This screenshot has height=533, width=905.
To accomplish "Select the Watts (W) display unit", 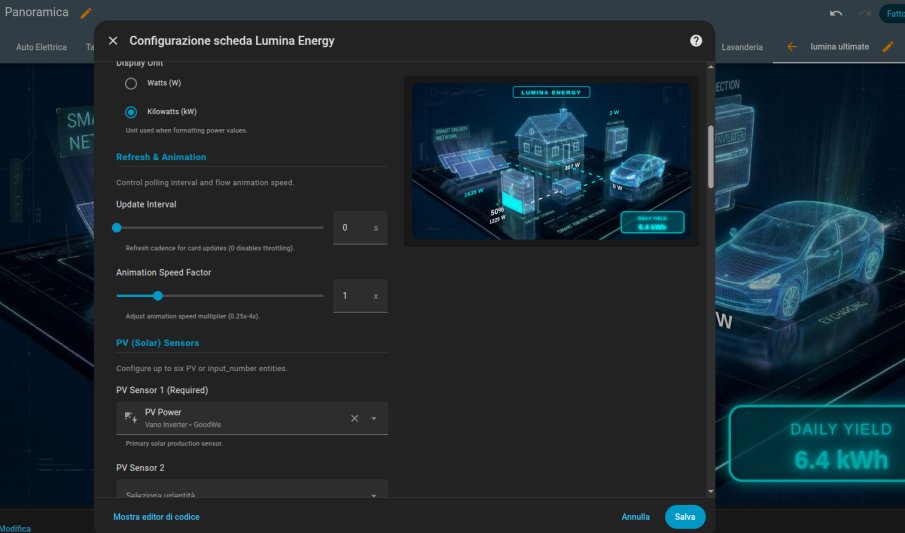I will point(131,83).
